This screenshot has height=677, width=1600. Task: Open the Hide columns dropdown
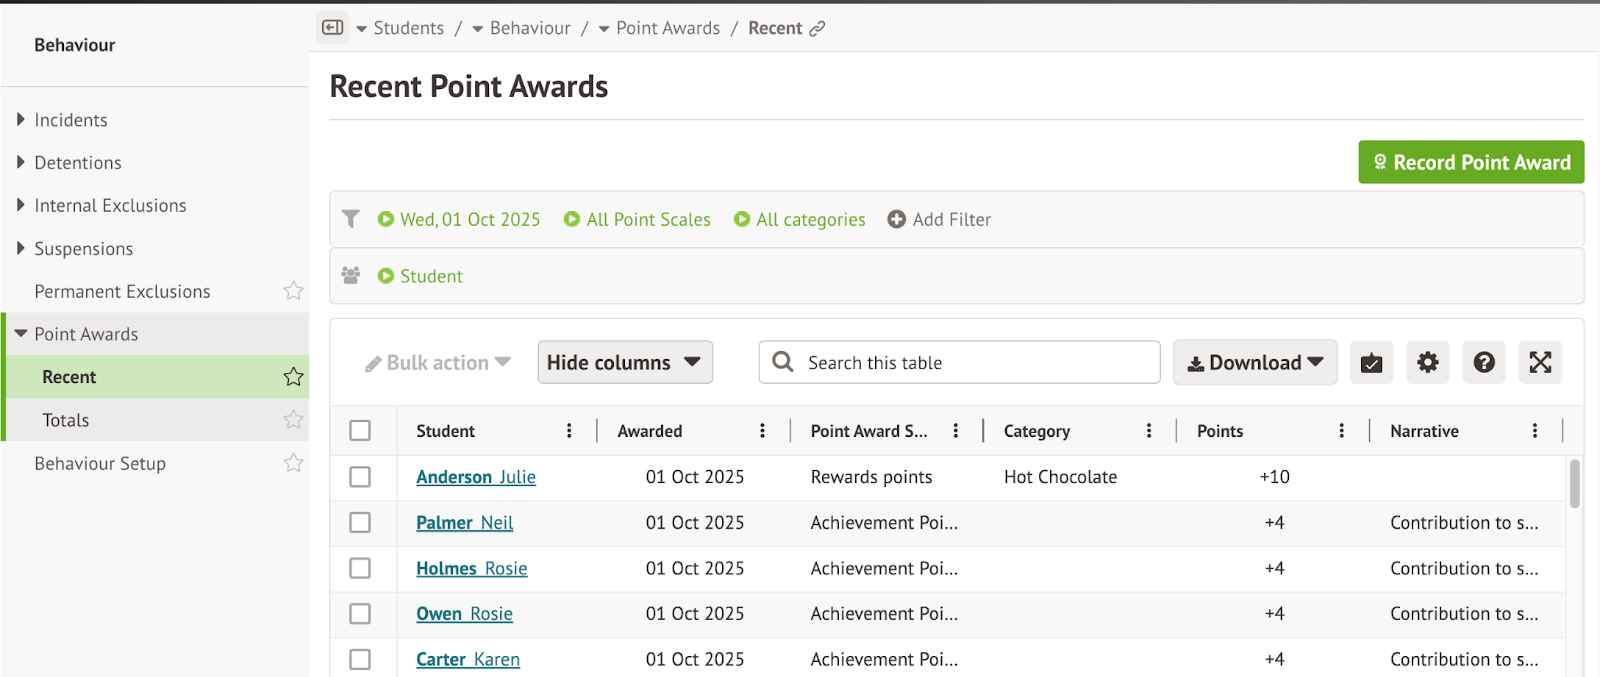point(624,362)
